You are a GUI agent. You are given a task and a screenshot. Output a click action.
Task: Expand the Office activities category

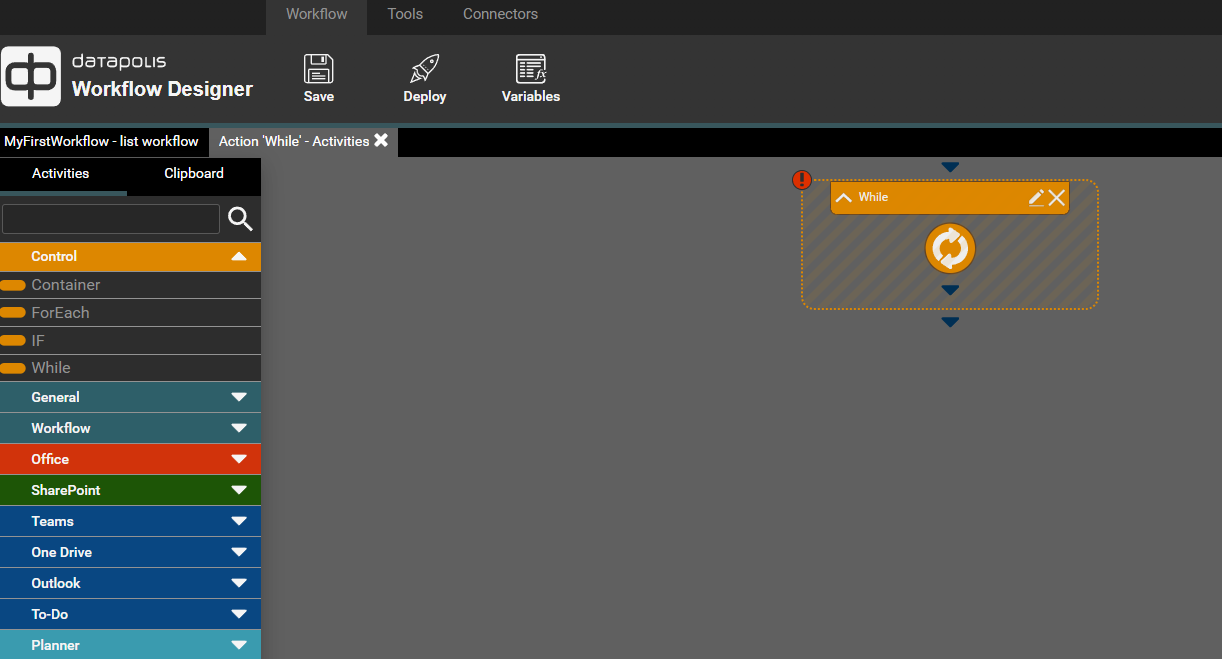pyautogui.click(x=238, y=459)
